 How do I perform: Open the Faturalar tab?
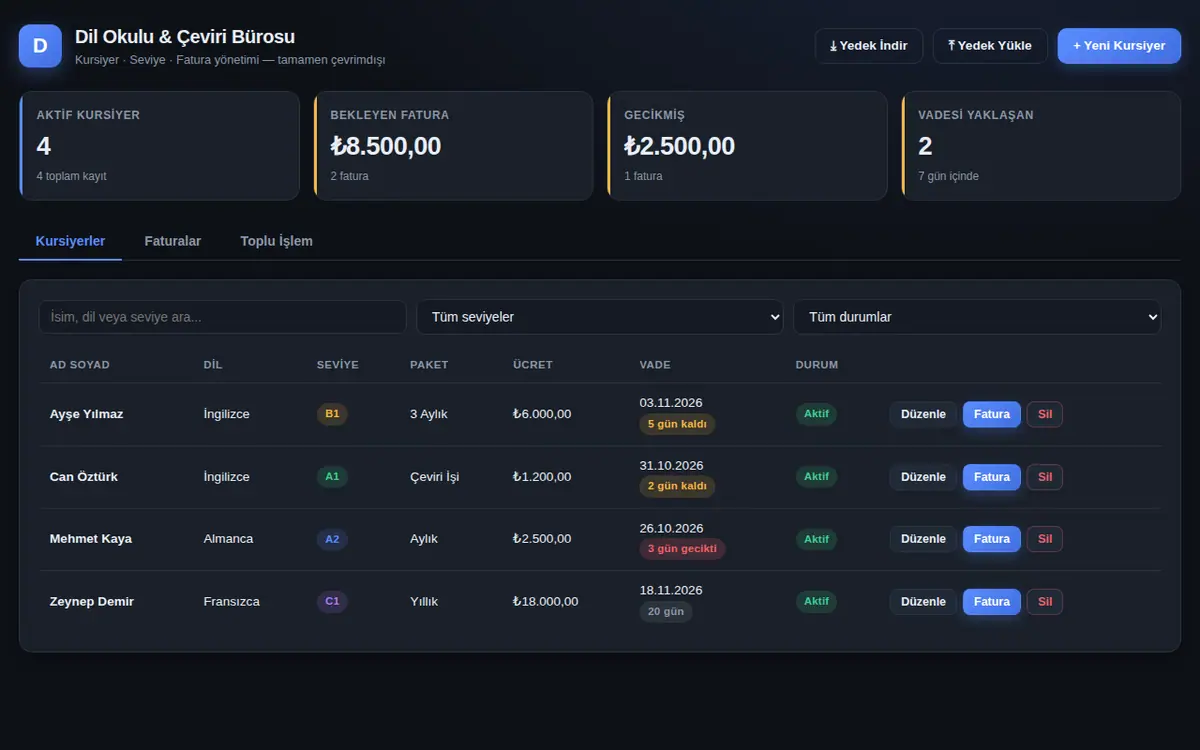click(173, 241)
